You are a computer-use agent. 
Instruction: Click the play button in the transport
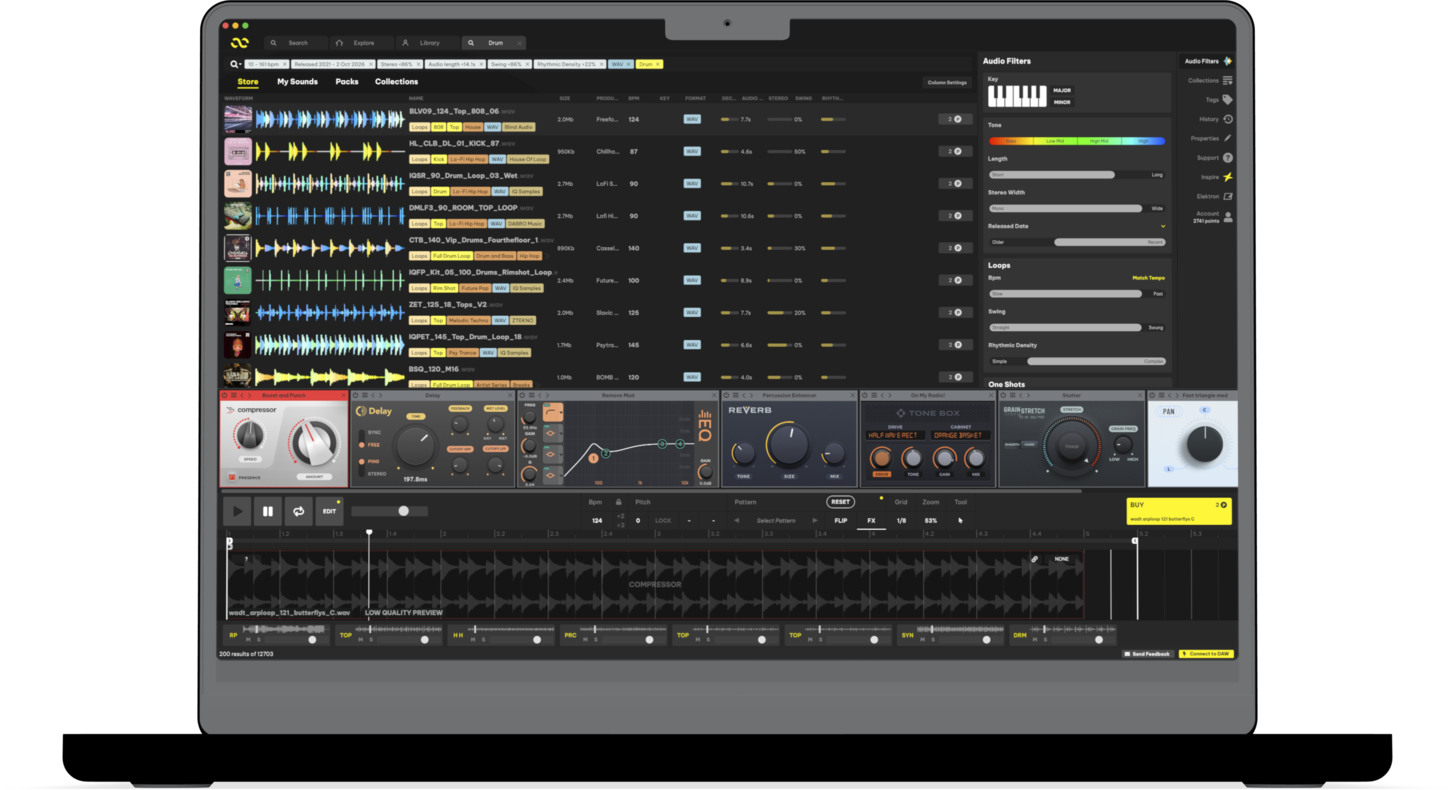[x=237, y=511]
